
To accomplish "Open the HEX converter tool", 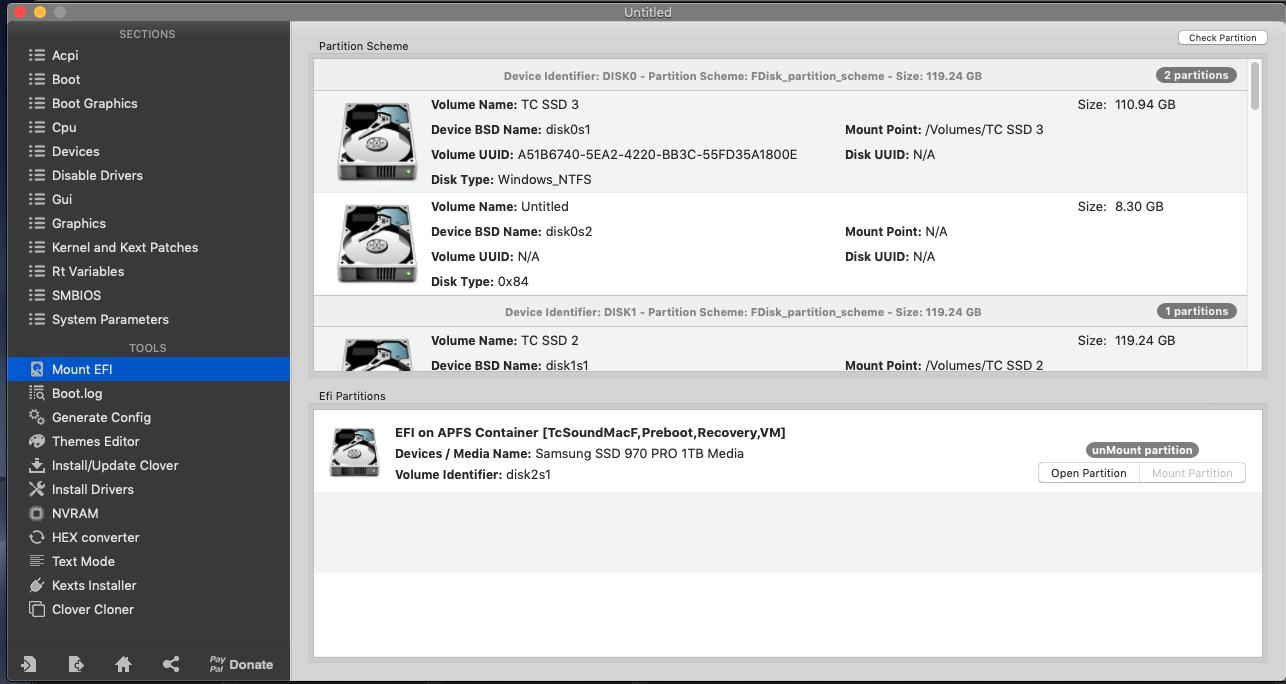I will [95, 537].
